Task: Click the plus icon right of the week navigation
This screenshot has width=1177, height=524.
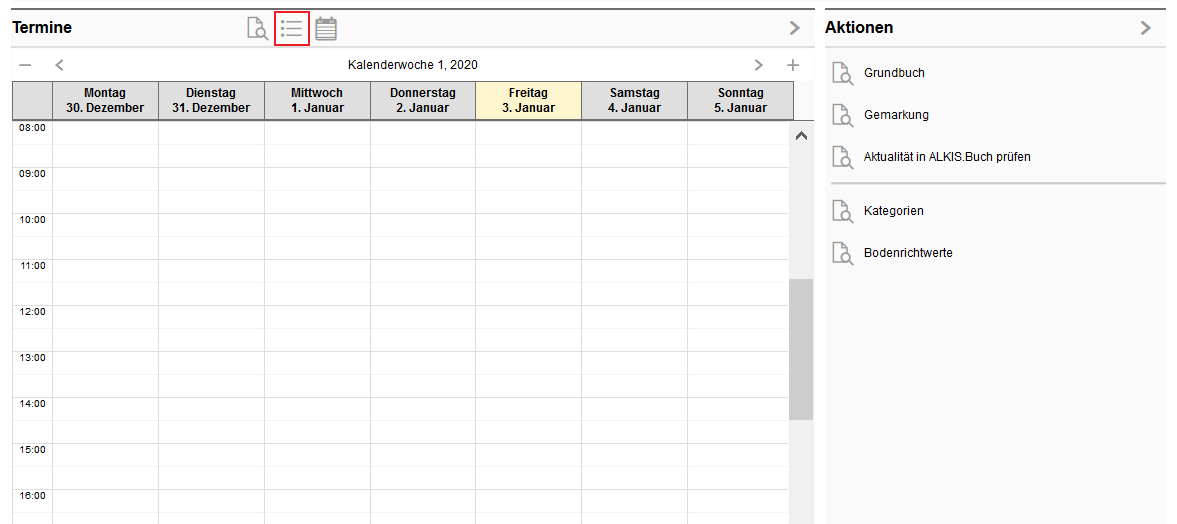Action: pos(793,65)
